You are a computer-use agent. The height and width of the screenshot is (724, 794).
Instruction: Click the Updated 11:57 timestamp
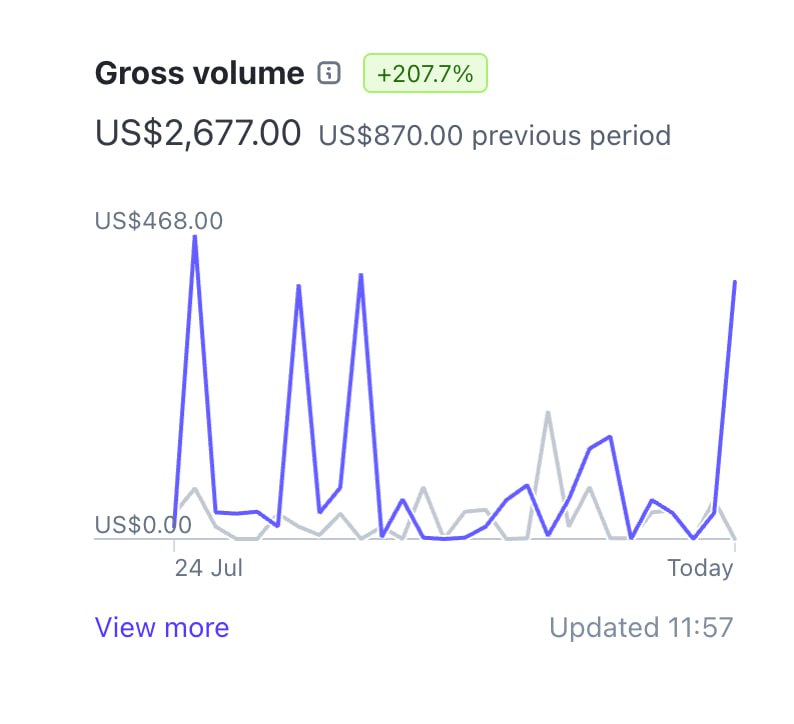pyautogui.click(x=641, y=627)
